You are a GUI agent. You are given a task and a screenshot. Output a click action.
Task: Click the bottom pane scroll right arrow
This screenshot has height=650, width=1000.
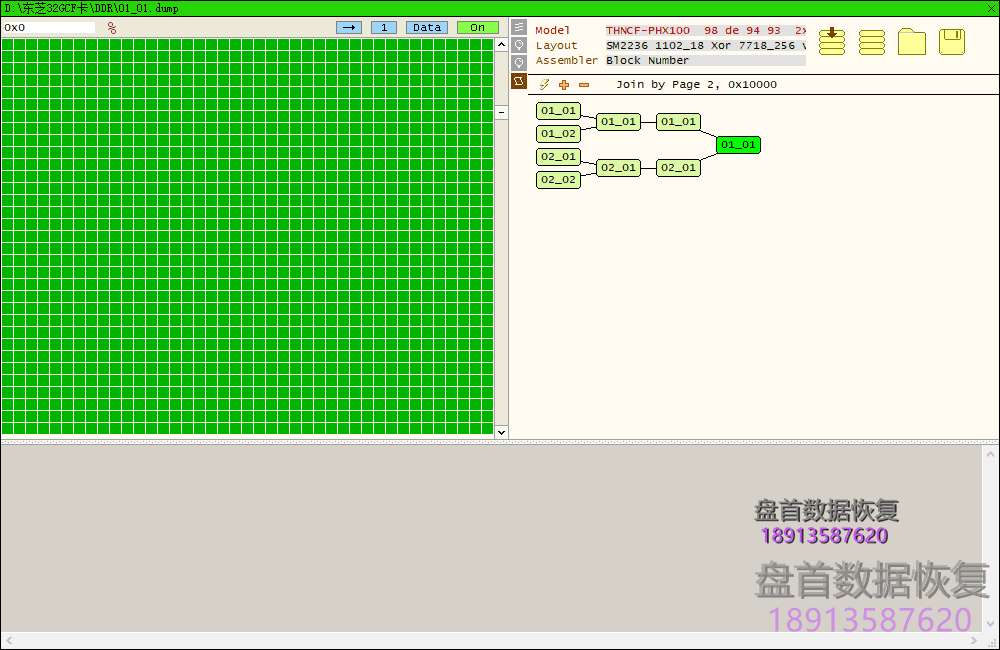(974, 640)
